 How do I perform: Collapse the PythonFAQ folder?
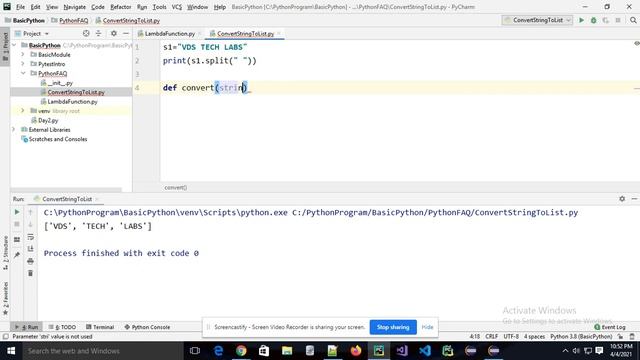click(23, 73)
